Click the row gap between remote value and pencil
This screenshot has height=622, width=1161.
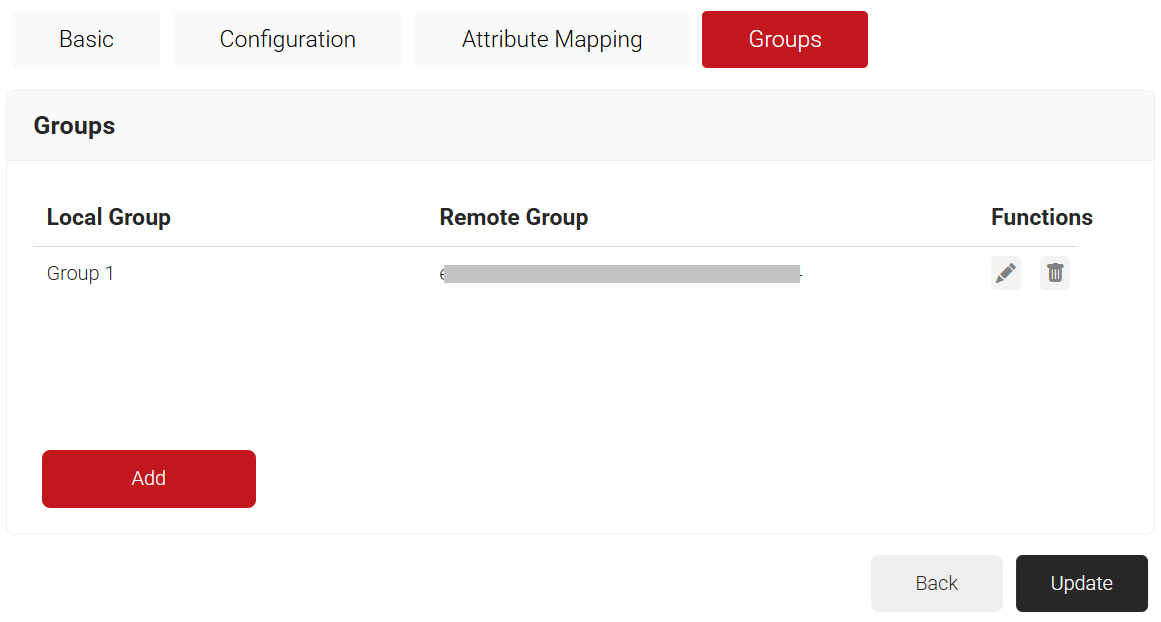[895, 273]
